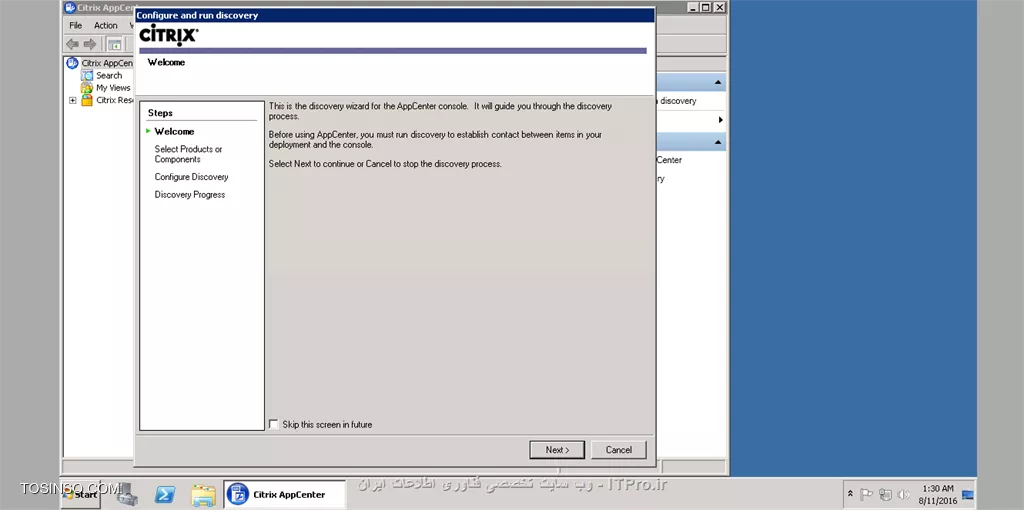This screenshot has width=1024, height=510.
Task: Collapse the upper Actions pane section
Action: point(718,82)
